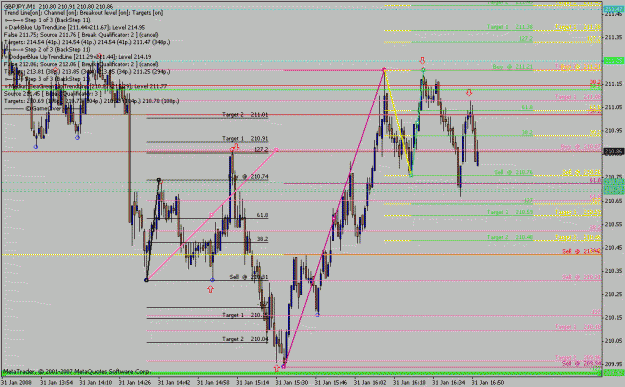The image size is (625, 387).
Task: Click the 'Step 1 of 3 (BackStep 11)' line
Action: (47, 20)
